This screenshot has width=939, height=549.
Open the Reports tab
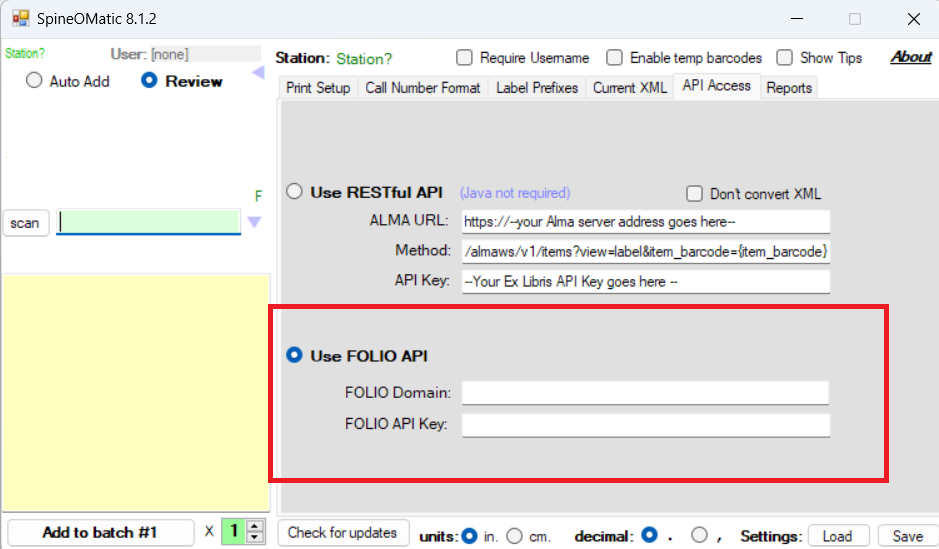point(789,88)
